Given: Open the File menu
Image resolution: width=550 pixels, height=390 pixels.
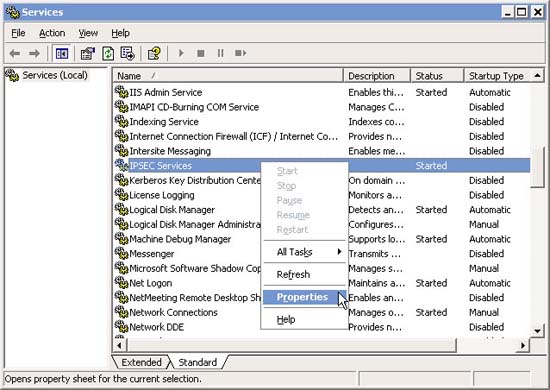Looking at the screenshot, I should click(x=18, y=33).
